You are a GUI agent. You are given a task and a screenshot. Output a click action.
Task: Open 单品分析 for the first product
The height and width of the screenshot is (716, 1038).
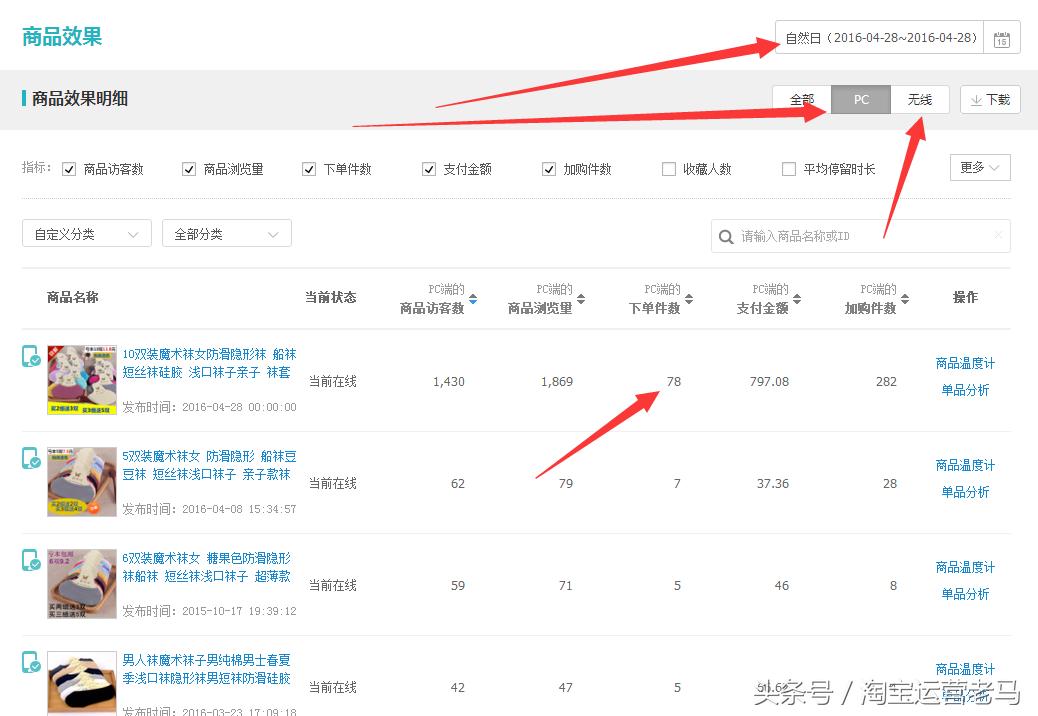964,390
